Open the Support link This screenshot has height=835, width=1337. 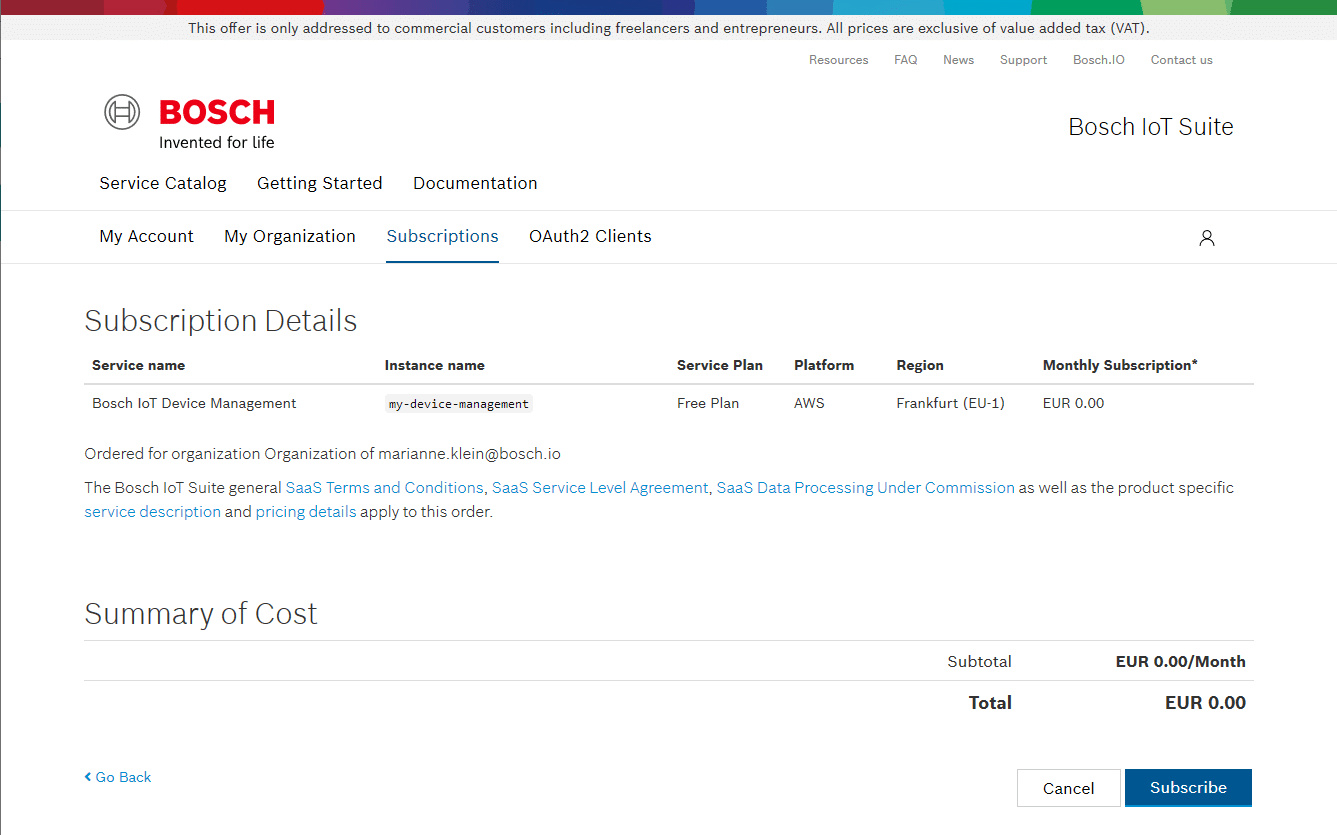click(x=1023, y=60)
